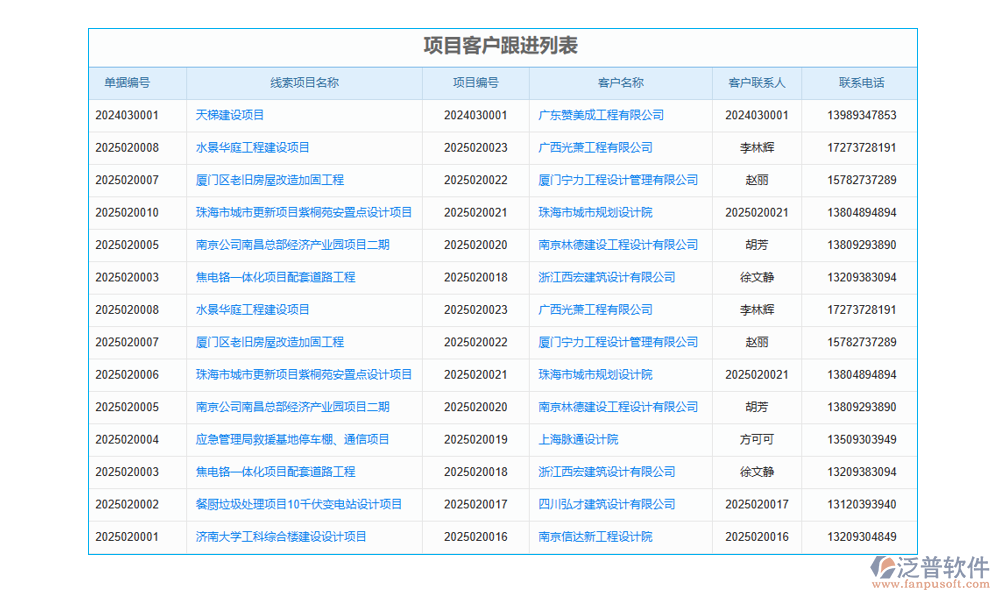The height and width of the screenshot is (600, 1000).
Task: Open customer 广东赞美成工程有限公司
Action: (x=601, y=115)
